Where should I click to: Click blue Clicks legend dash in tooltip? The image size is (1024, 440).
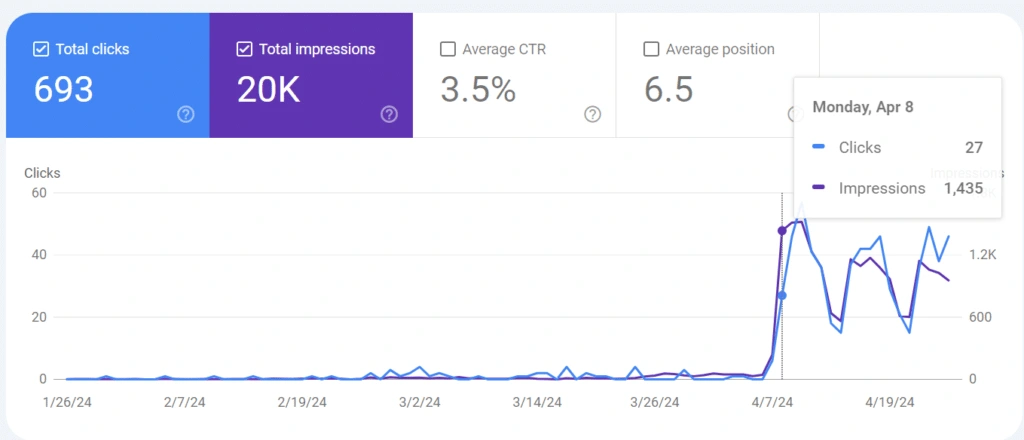tap(820, 148)
